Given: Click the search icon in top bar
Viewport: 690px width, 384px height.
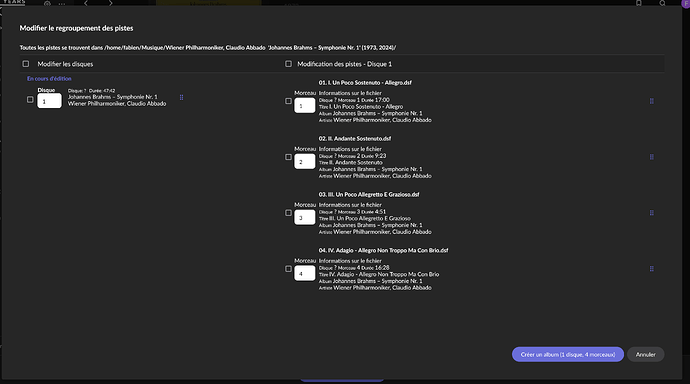Looking at the screenshot, I should (662, 3).
